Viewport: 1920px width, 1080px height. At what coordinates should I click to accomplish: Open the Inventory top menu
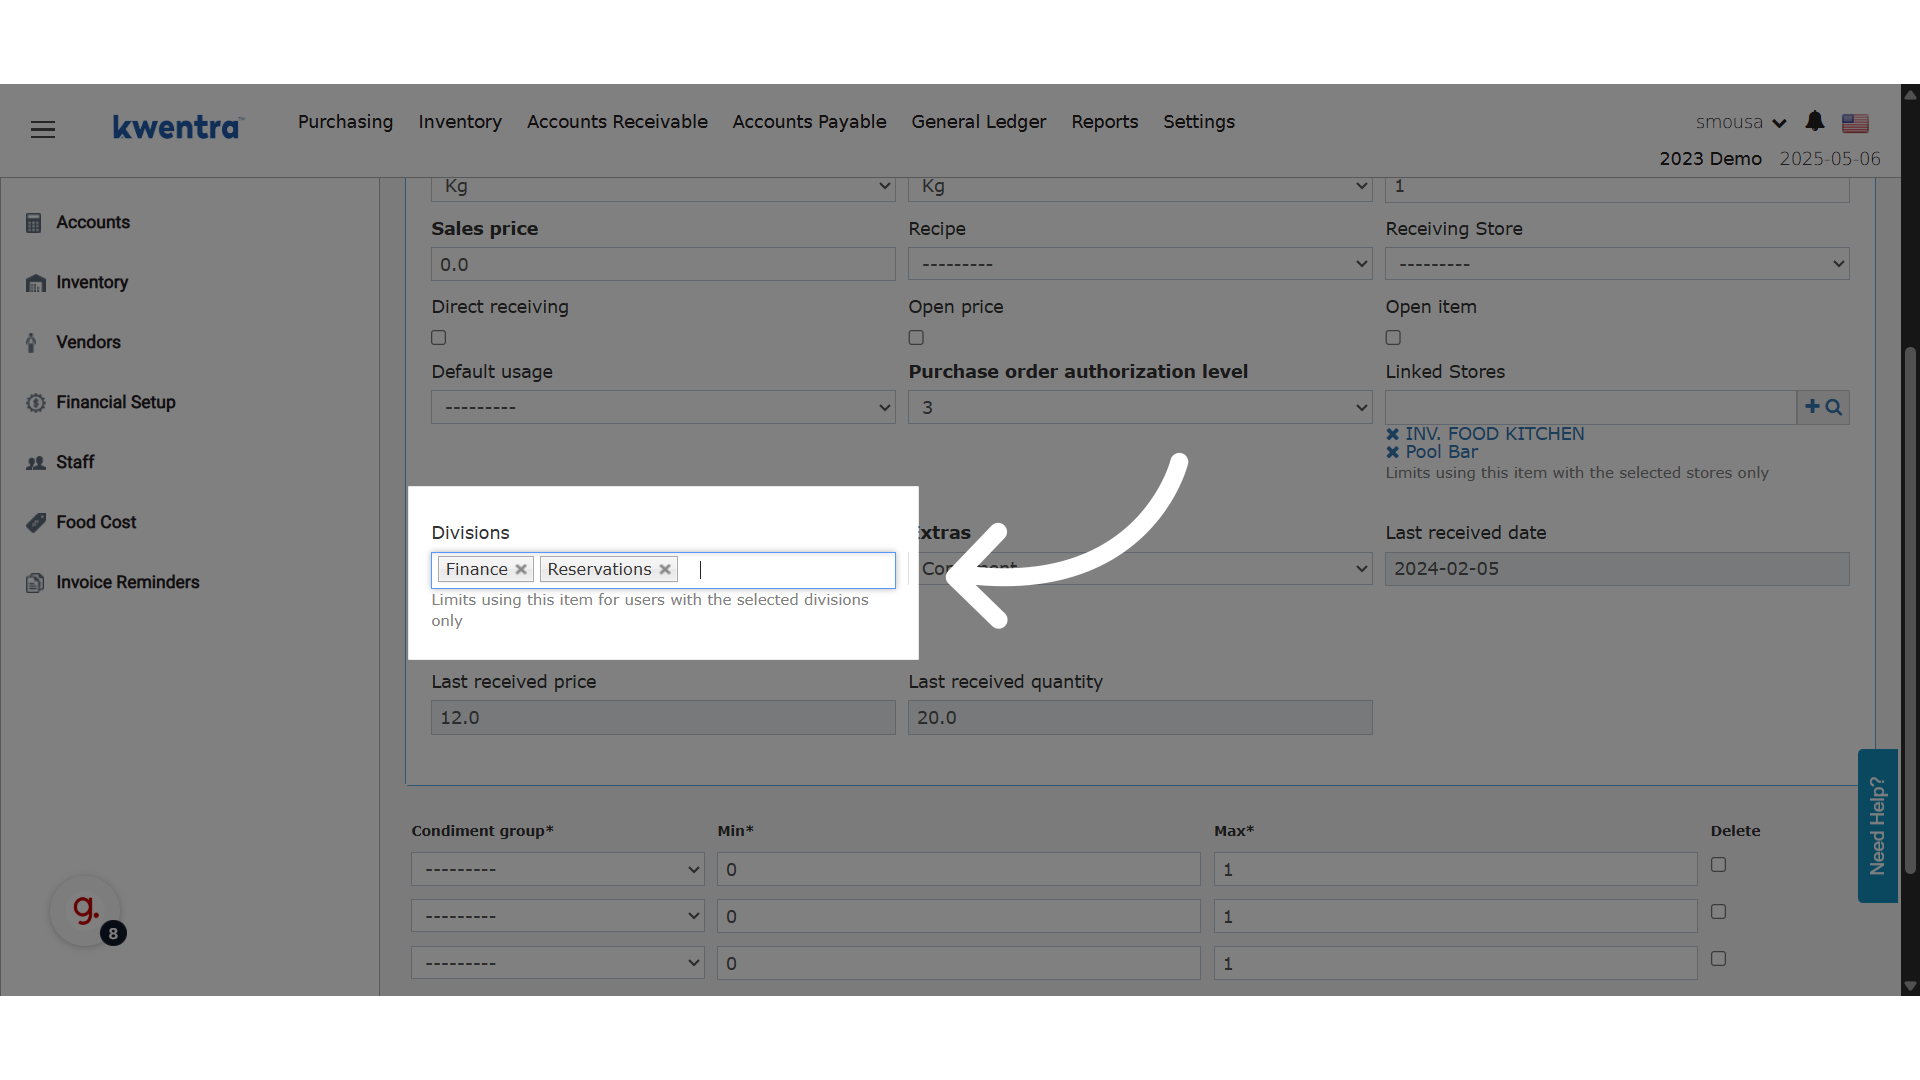[x=460, y=121]
